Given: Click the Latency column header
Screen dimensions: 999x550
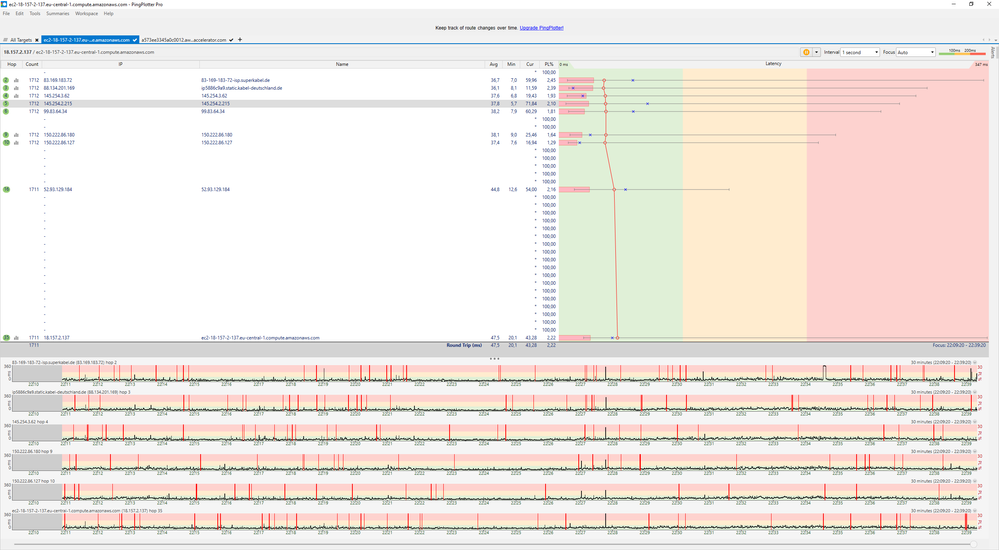Looking at the screenshot, I should (773, 64).
